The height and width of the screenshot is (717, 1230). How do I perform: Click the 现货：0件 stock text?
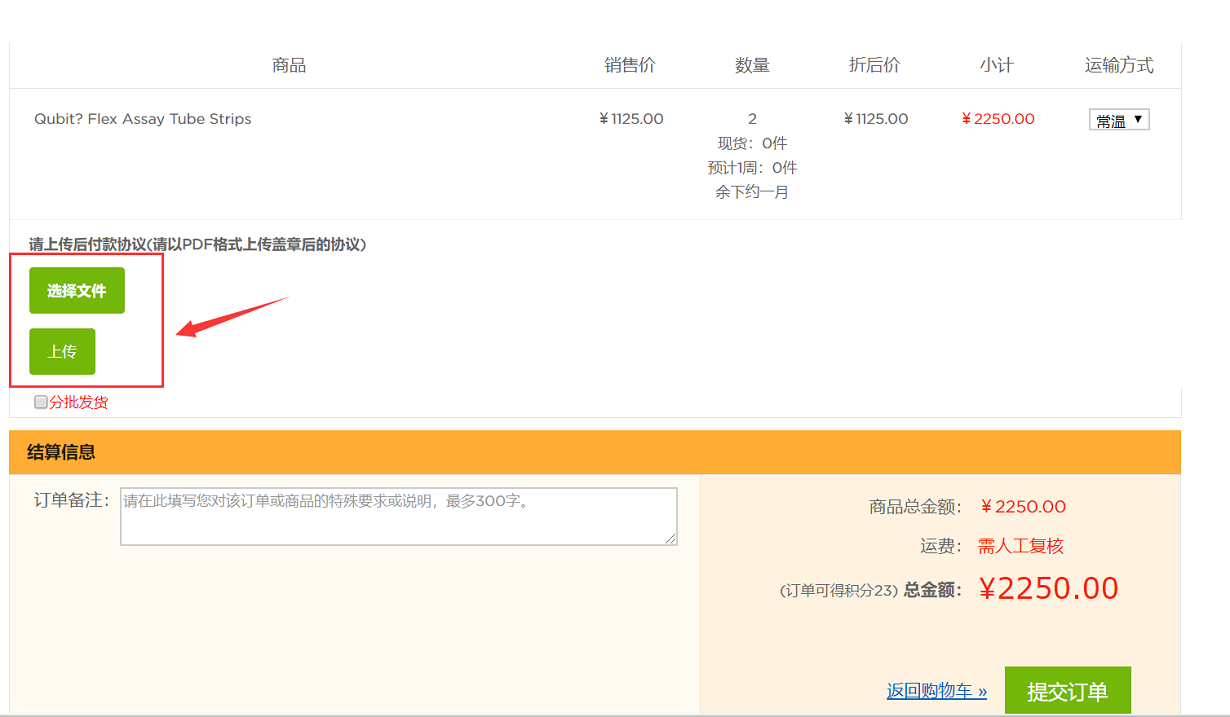752,143
